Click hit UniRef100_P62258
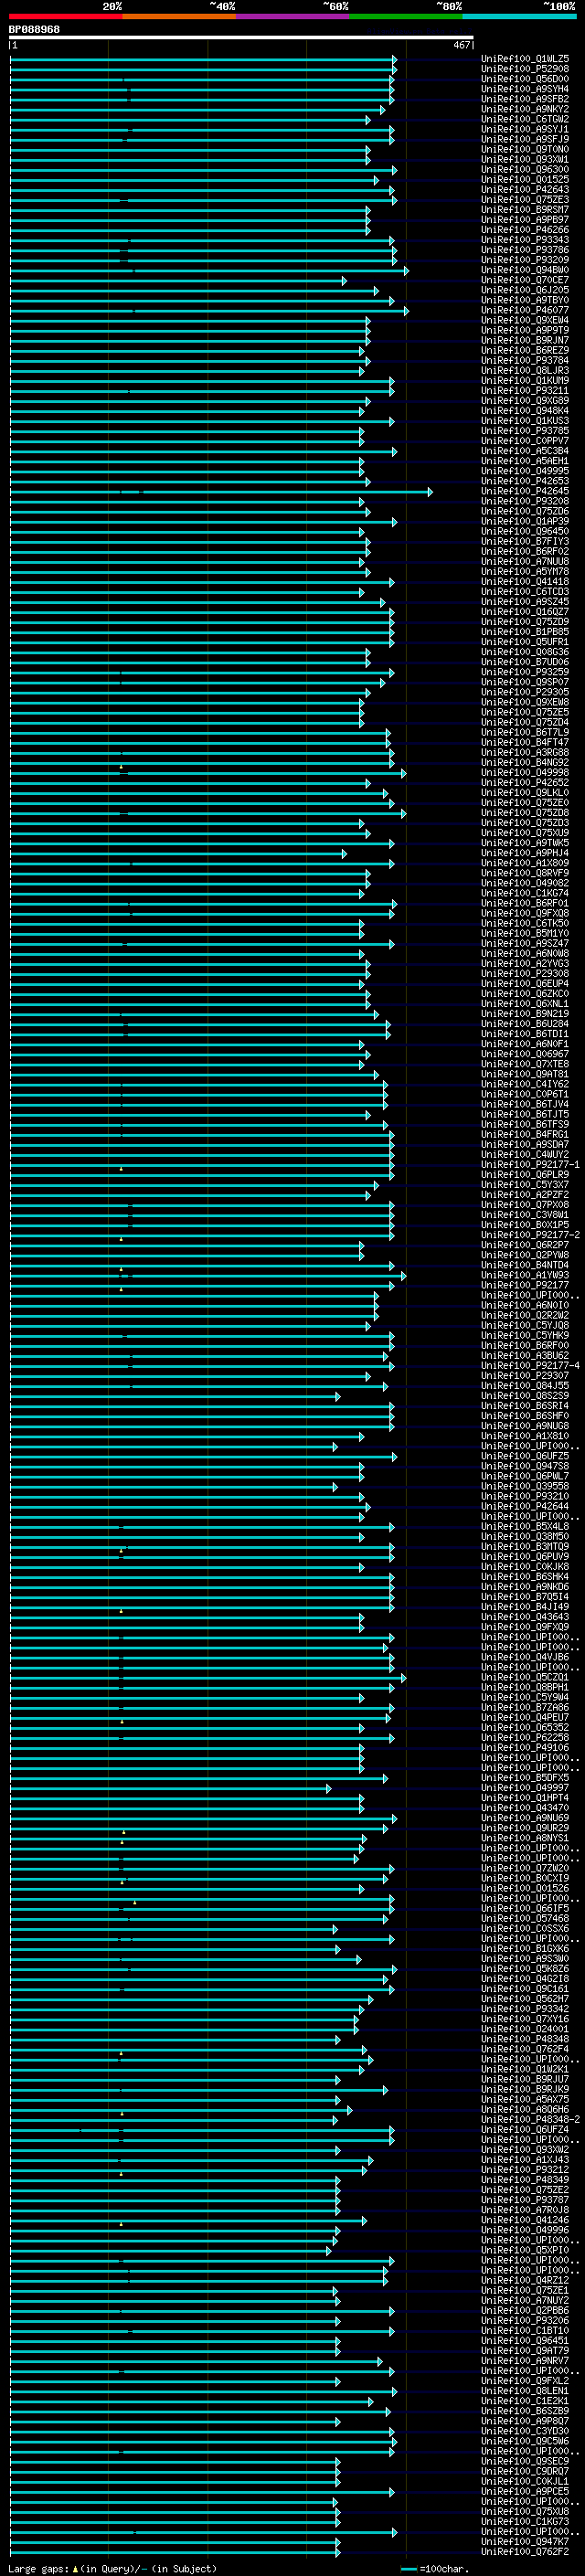Image resolution: width=585 pixels, height=2576 pixels. pyautogui.click(x=525, y=1738)
